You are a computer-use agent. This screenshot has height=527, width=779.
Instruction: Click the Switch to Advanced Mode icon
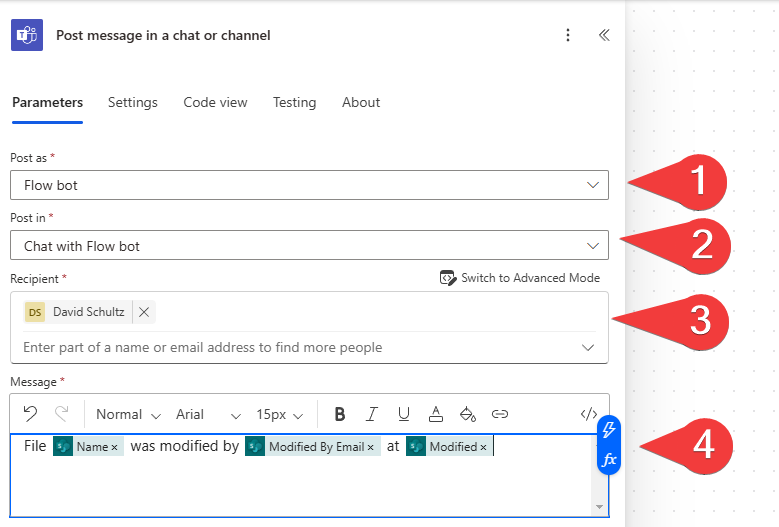point(448,278)
